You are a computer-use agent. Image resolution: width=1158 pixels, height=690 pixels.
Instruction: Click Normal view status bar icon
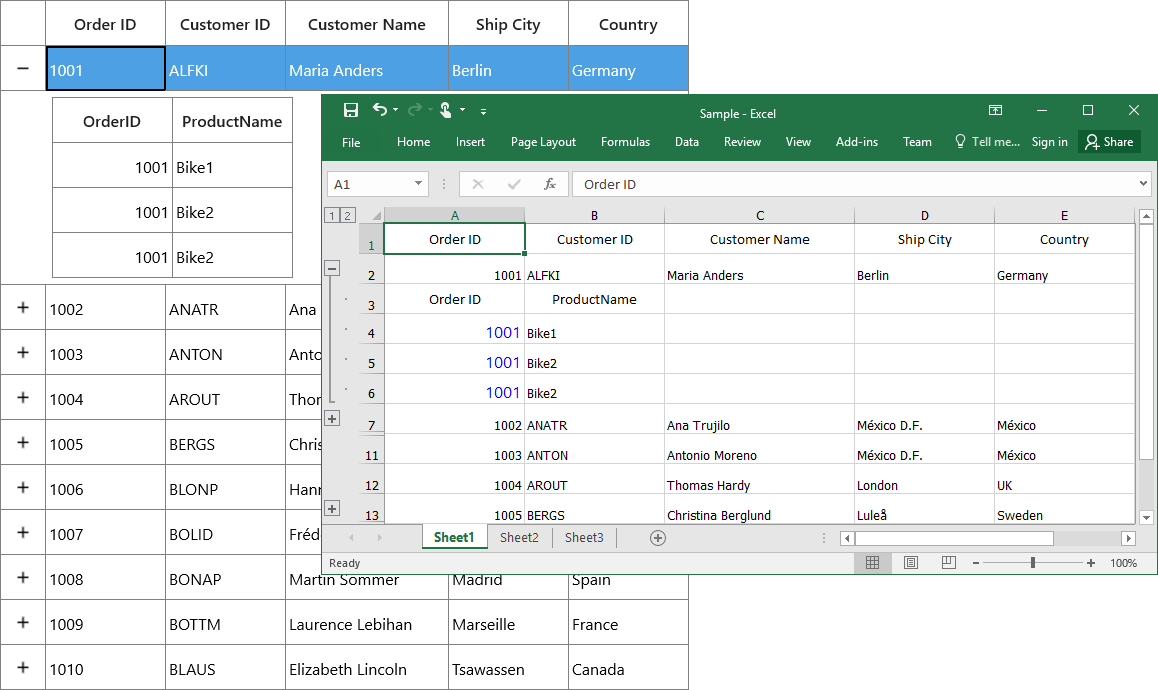pos(872,563)
